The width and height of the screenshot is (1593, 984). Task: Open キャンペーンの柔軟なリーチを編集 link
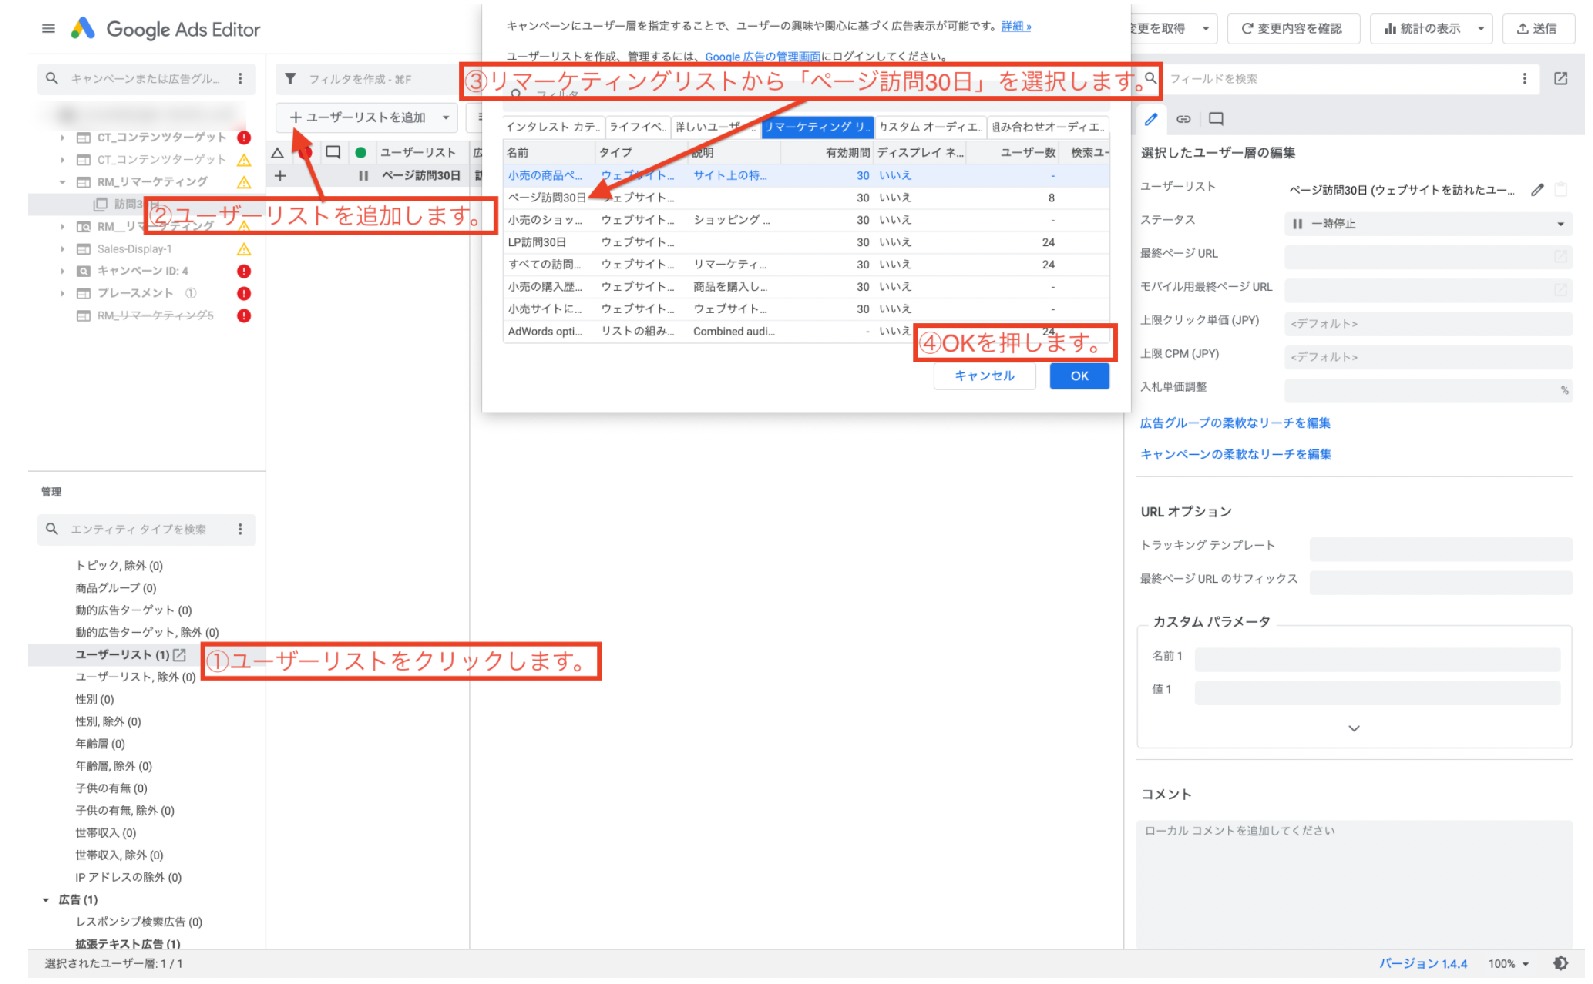(x=1236, y=454)
